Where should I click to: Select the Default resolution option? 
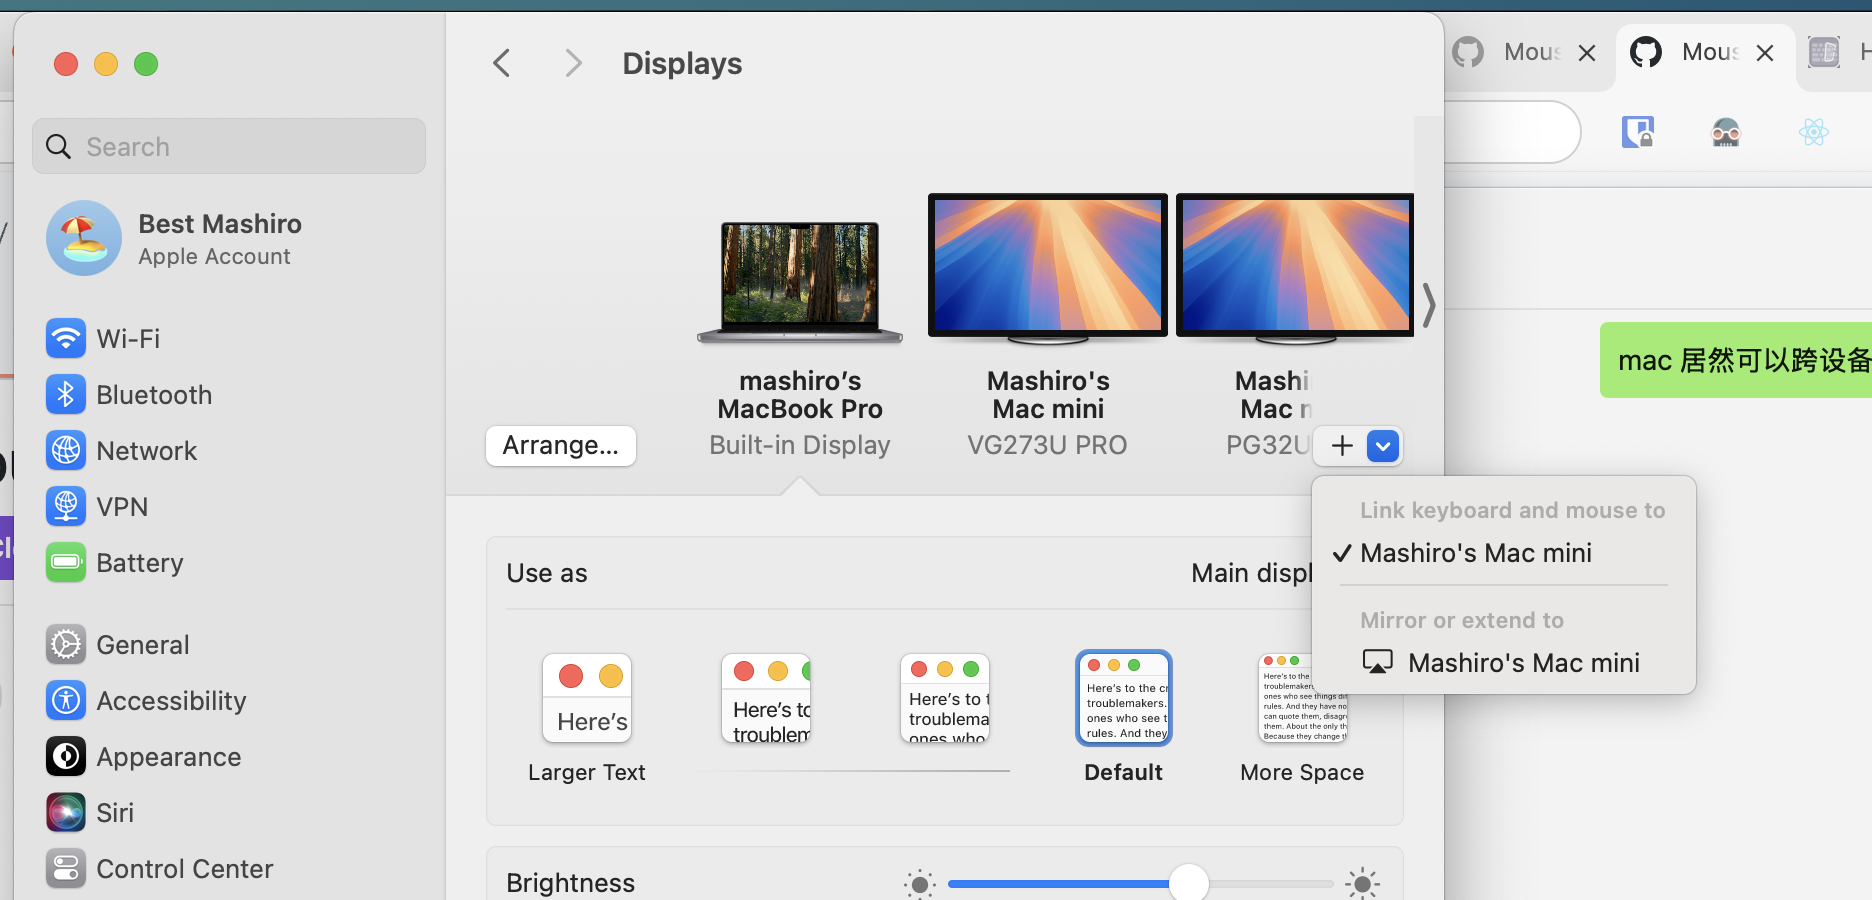pyautogui.click(x=1124, y=699)
